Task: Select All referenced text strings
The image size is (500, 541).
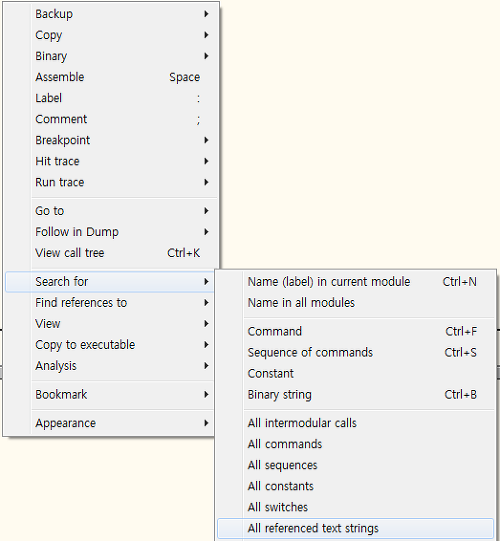Action: click(355, 528)
